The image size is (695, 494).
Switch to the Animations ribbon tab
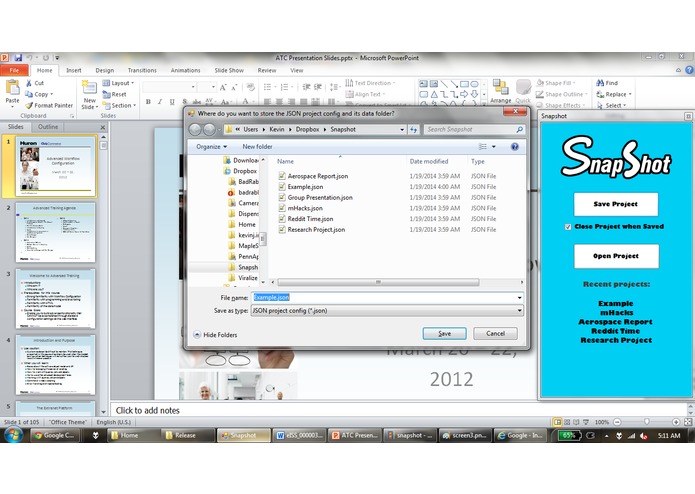tap(185, 70)
